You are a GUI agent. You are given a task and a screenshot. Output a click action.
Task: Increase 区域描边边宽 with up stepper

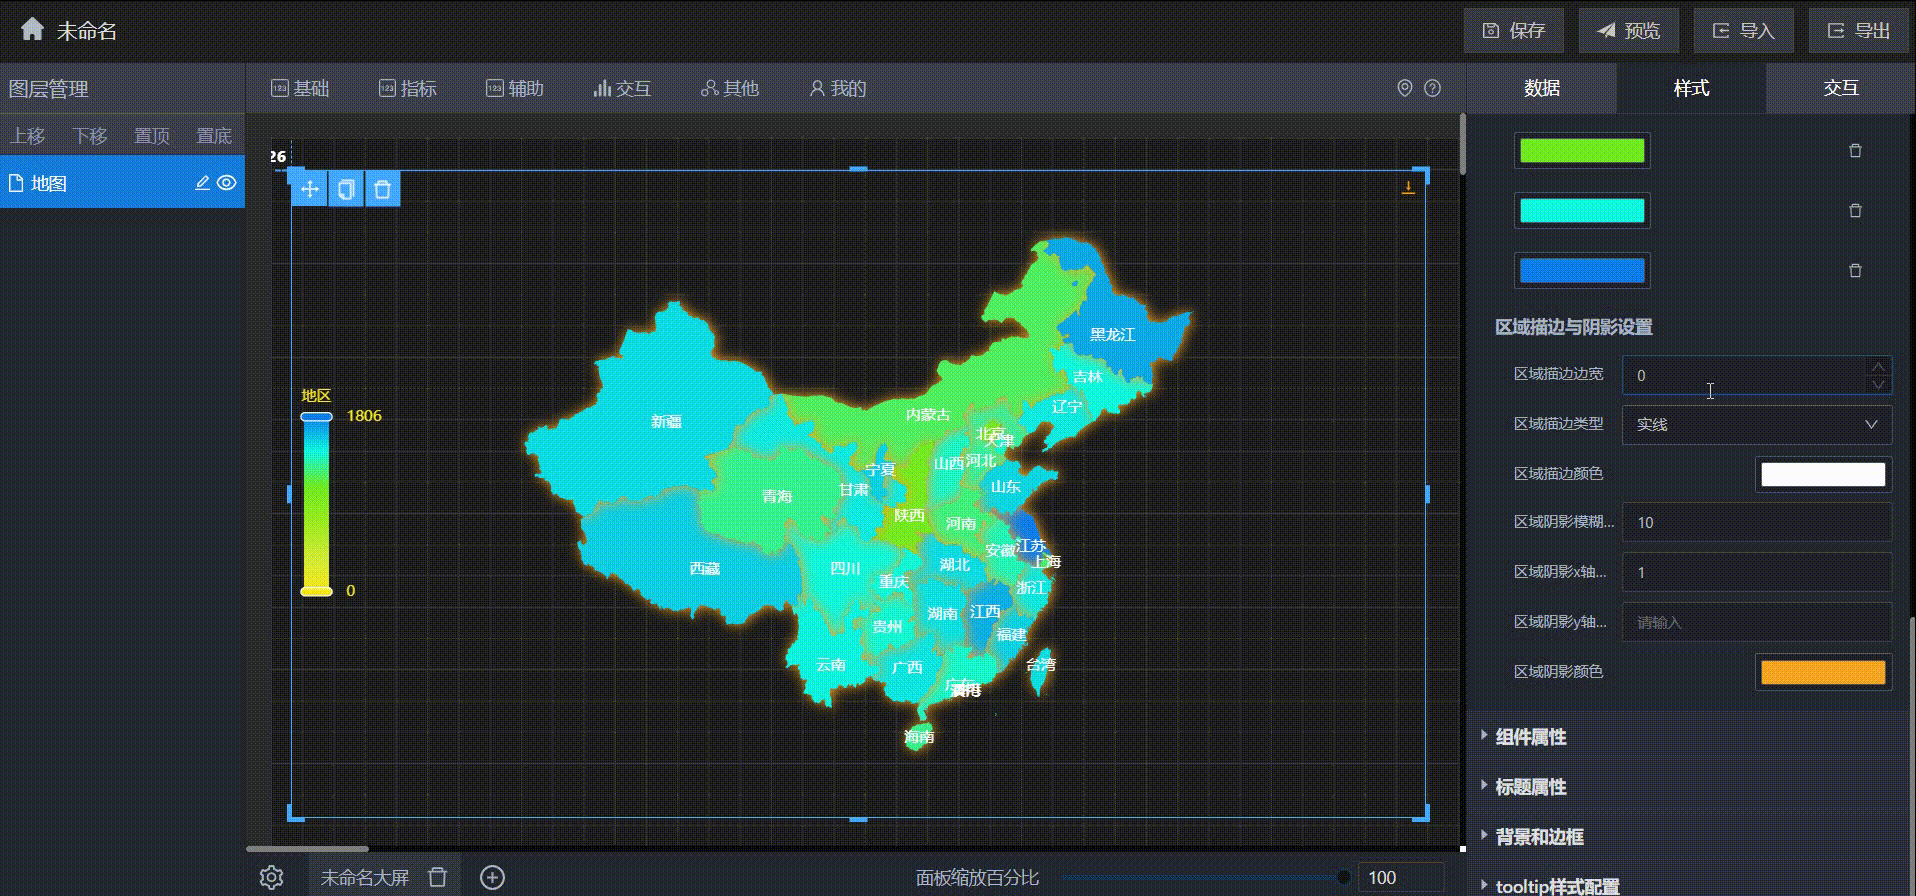[1879, 366]
